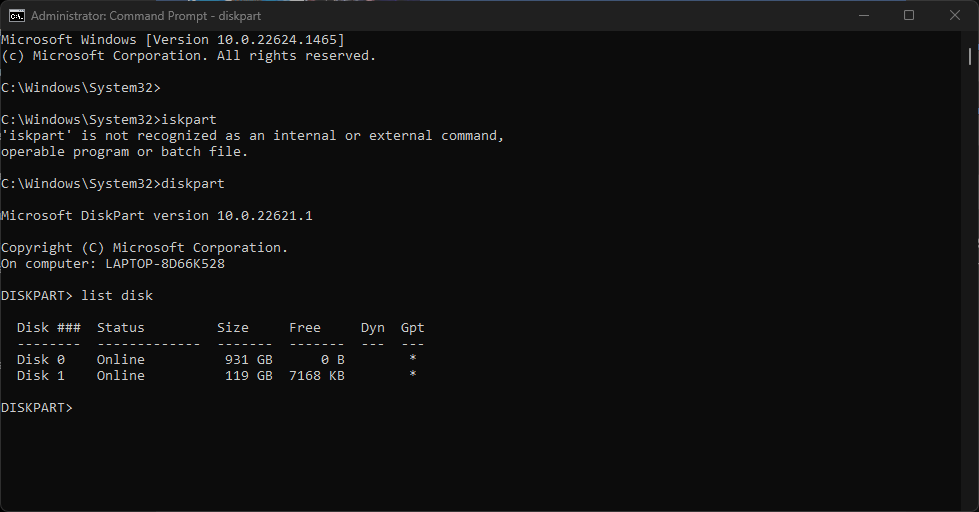This screenshot has height=512, width=979.
Task: Click the Dyn column header
Action: coord(373,328)
